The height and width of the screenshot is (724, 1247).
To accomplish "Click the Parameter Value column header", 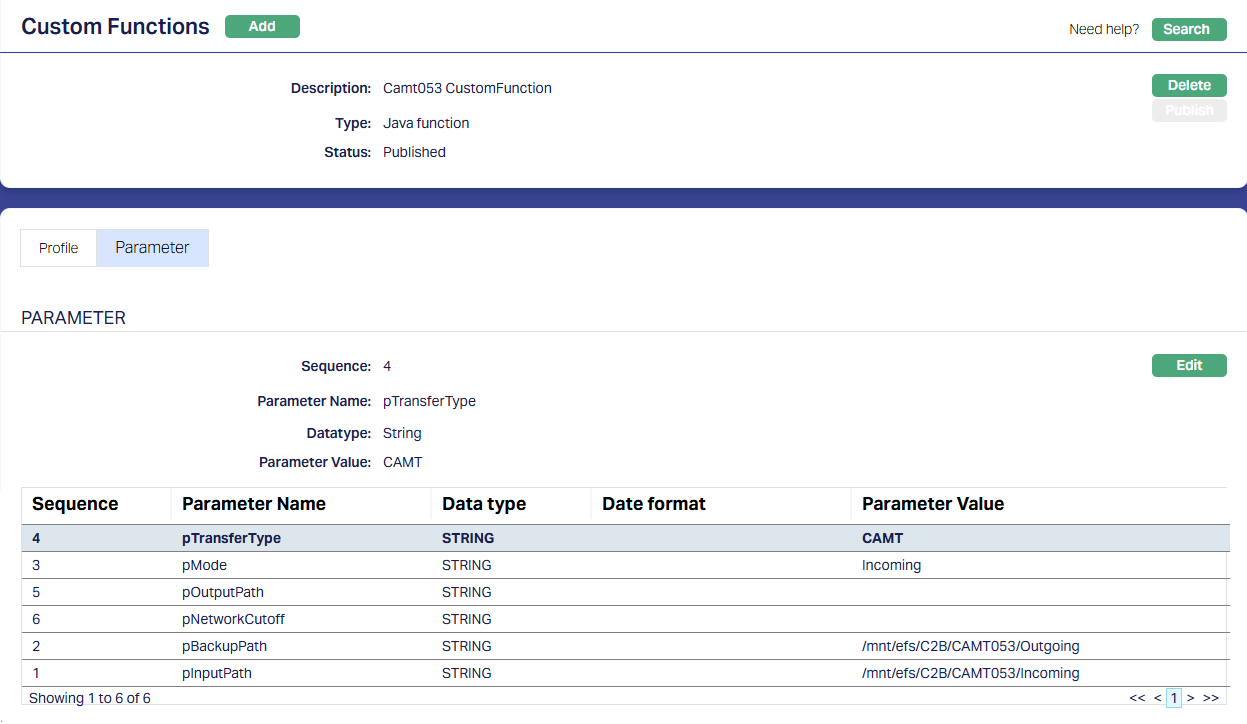I will pyautogui.click(x=932, y=504).
